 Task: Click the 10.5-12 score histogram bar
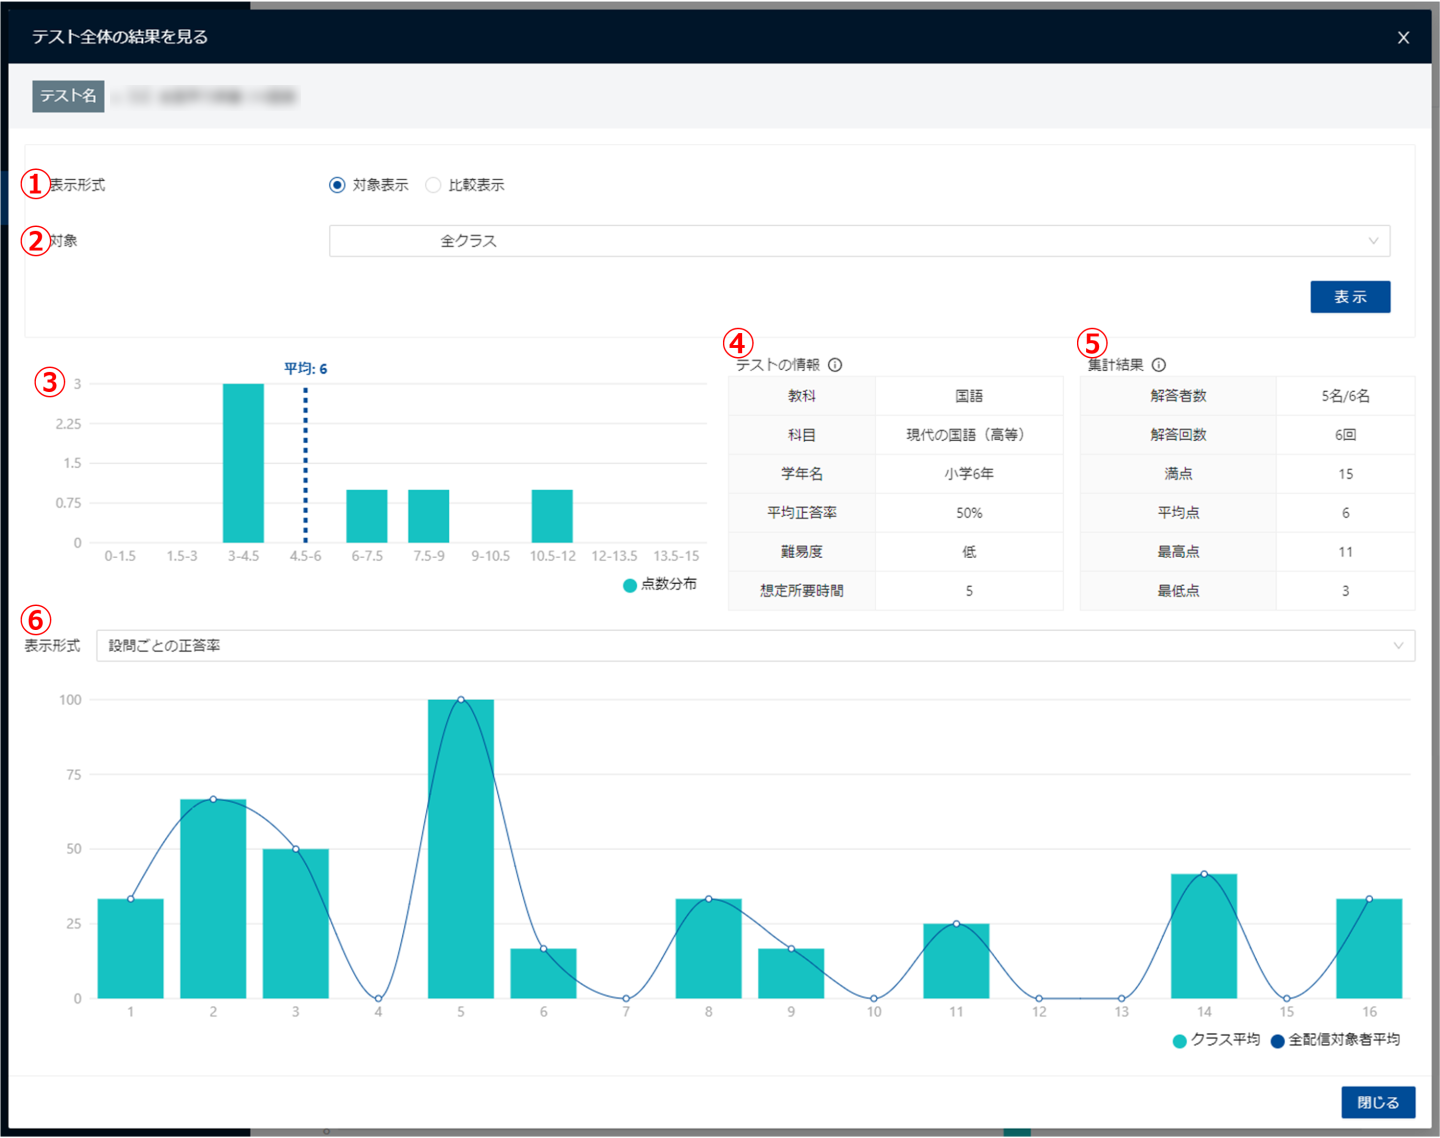click(x=552, y=516)
